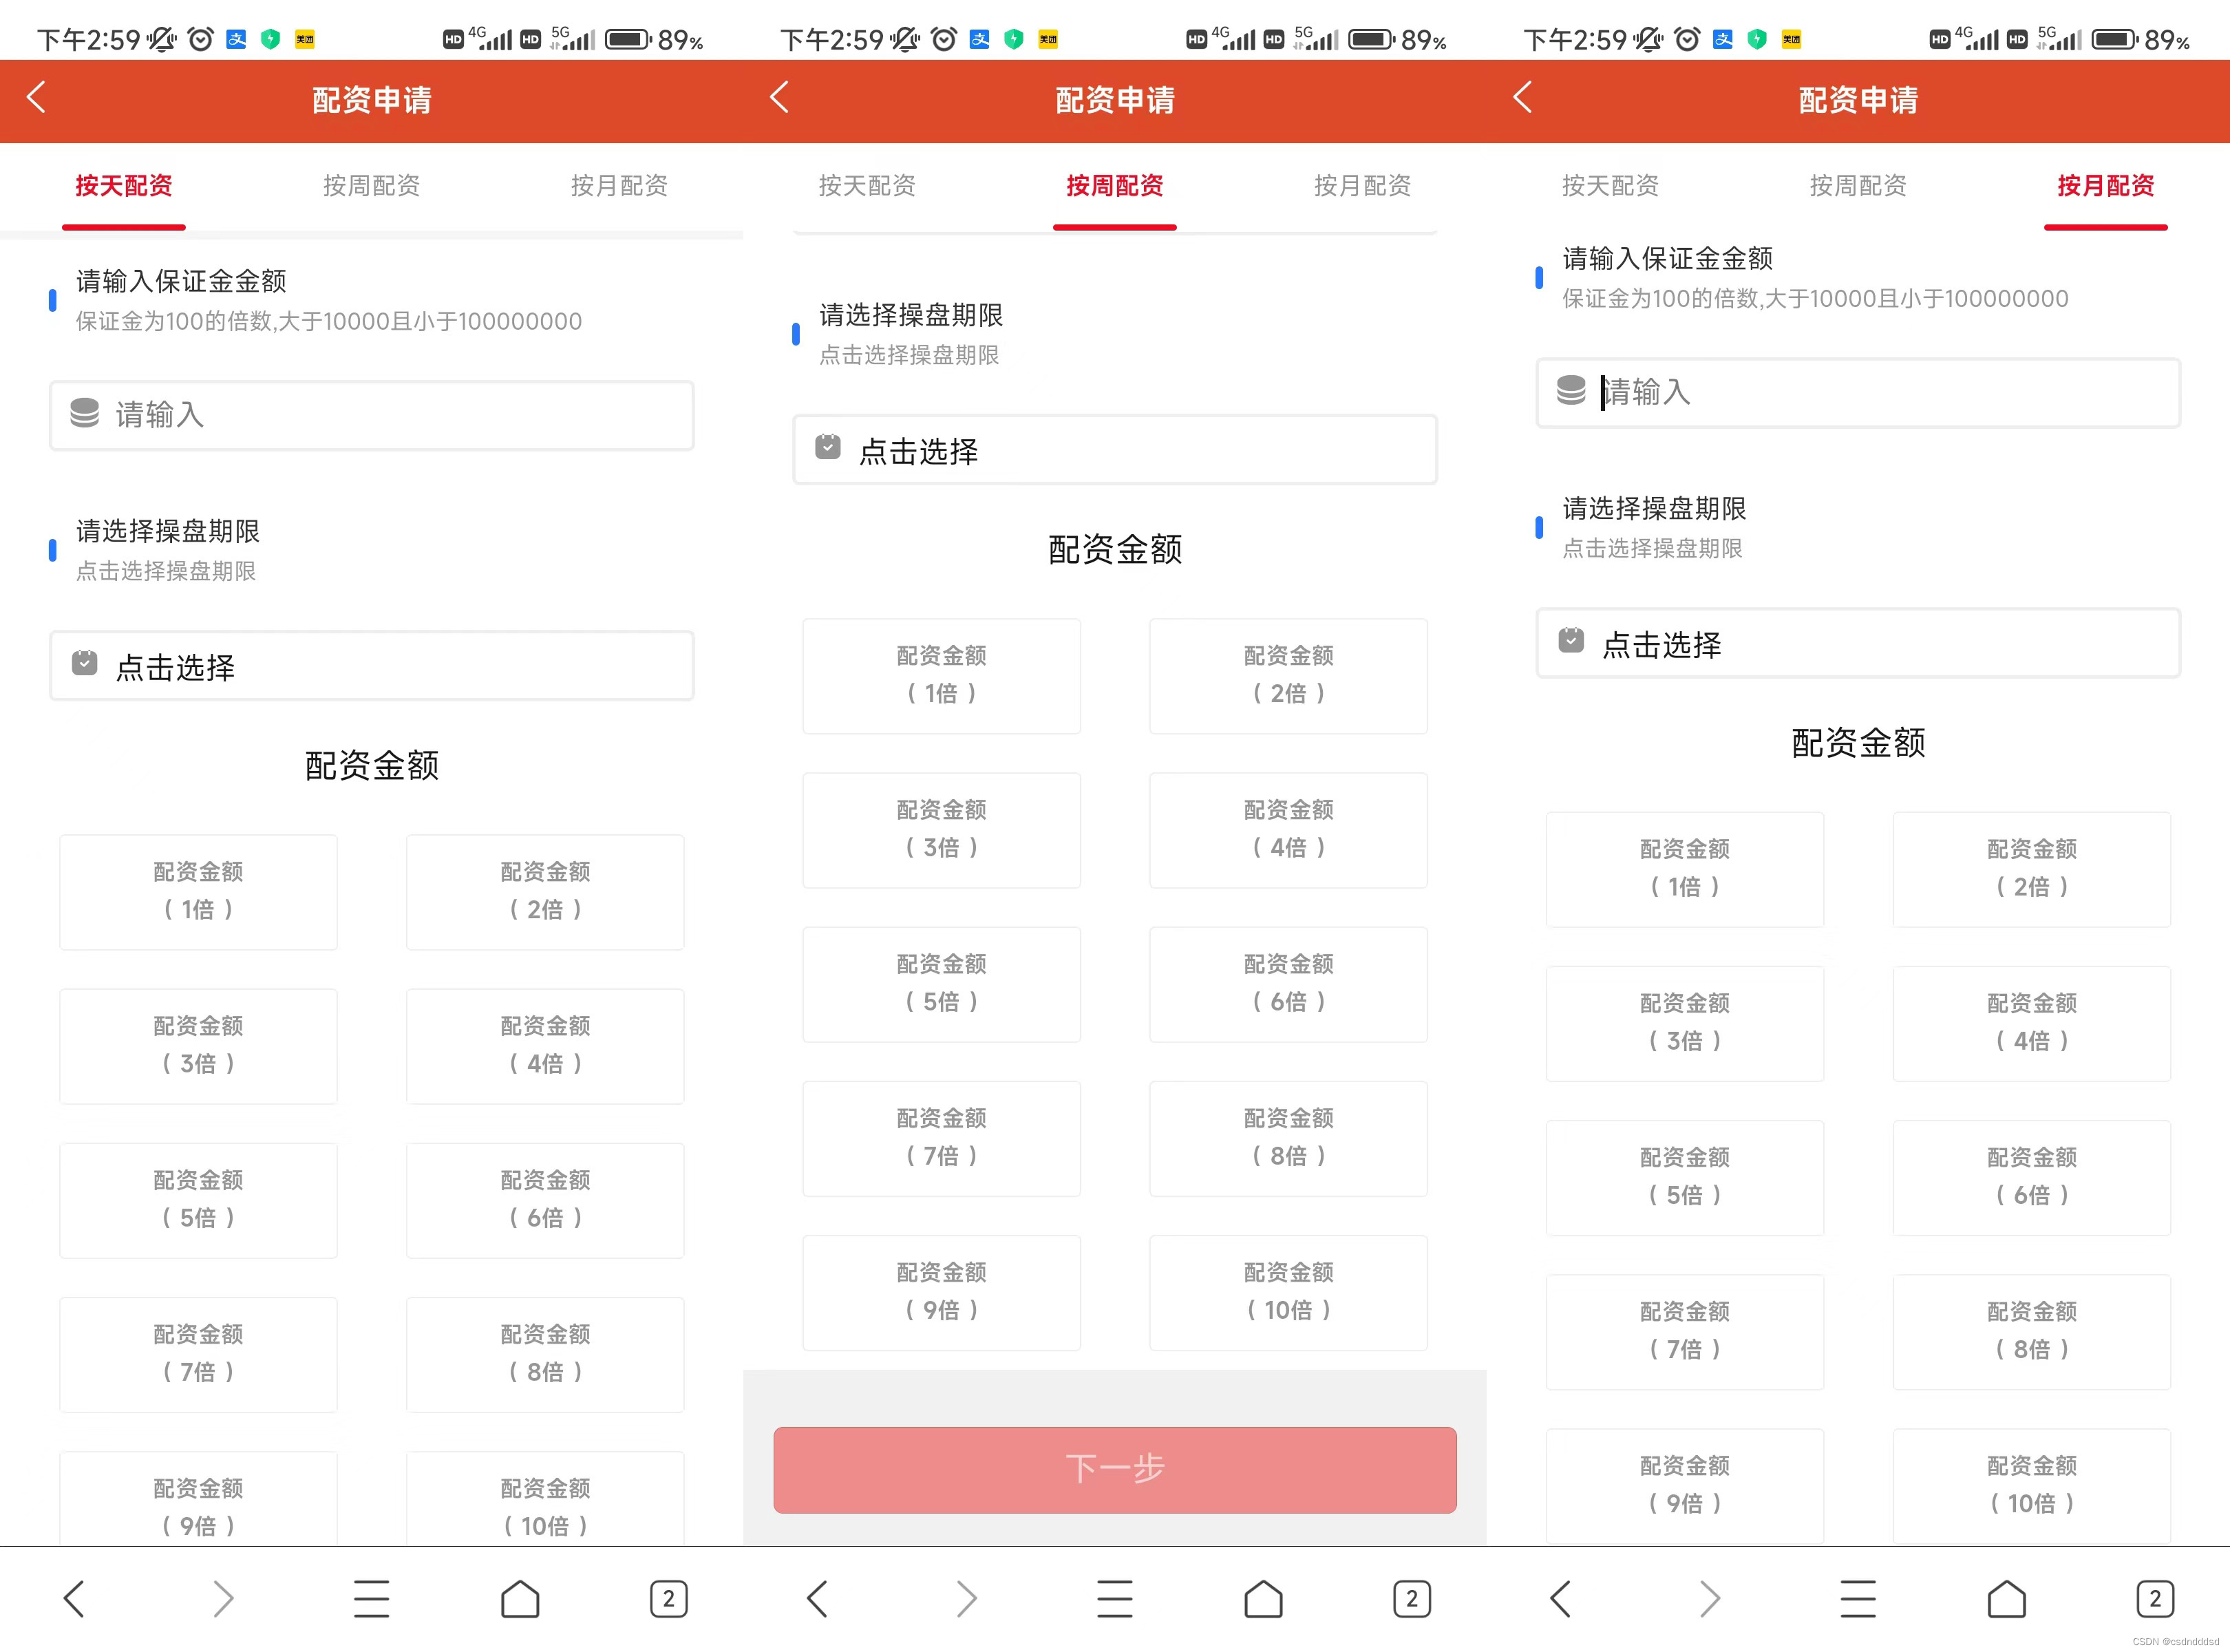Viewport: 2230px width, 1652px height.
Task: Tap calendar icon in middle screen's period selector
Action: pyautogui.click(x=828, y=446)
